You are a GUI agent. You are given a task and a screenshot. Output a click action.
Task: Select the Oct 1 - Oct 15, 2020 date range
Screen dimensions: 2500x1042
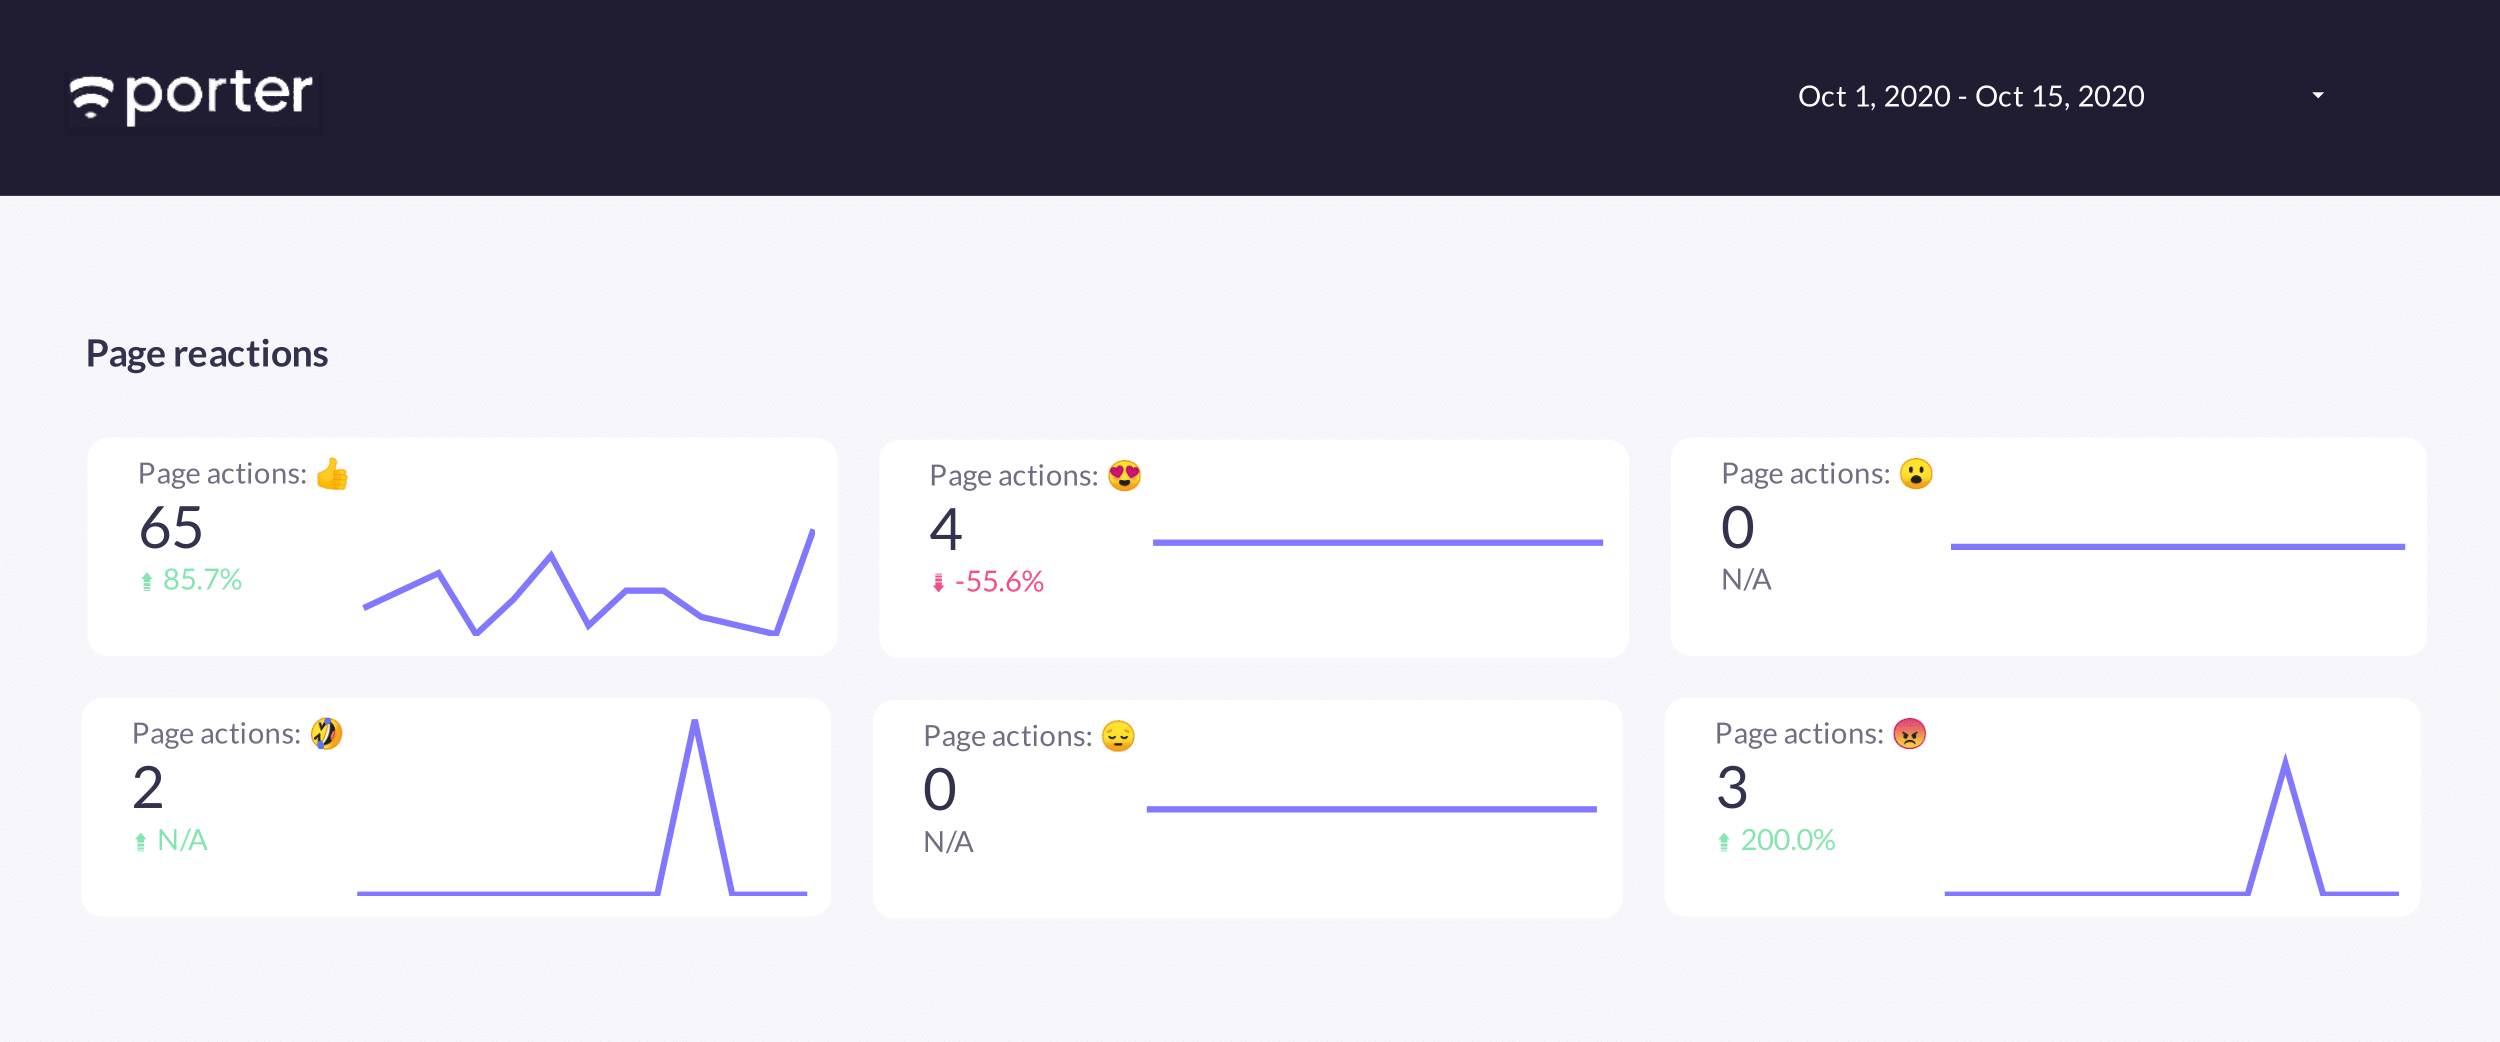pyautogui.click(x=1971, y=96)
